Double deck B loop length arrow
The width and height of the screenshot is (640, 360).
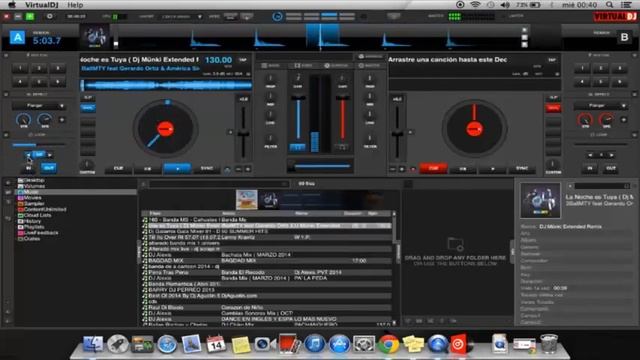(611, 155)
